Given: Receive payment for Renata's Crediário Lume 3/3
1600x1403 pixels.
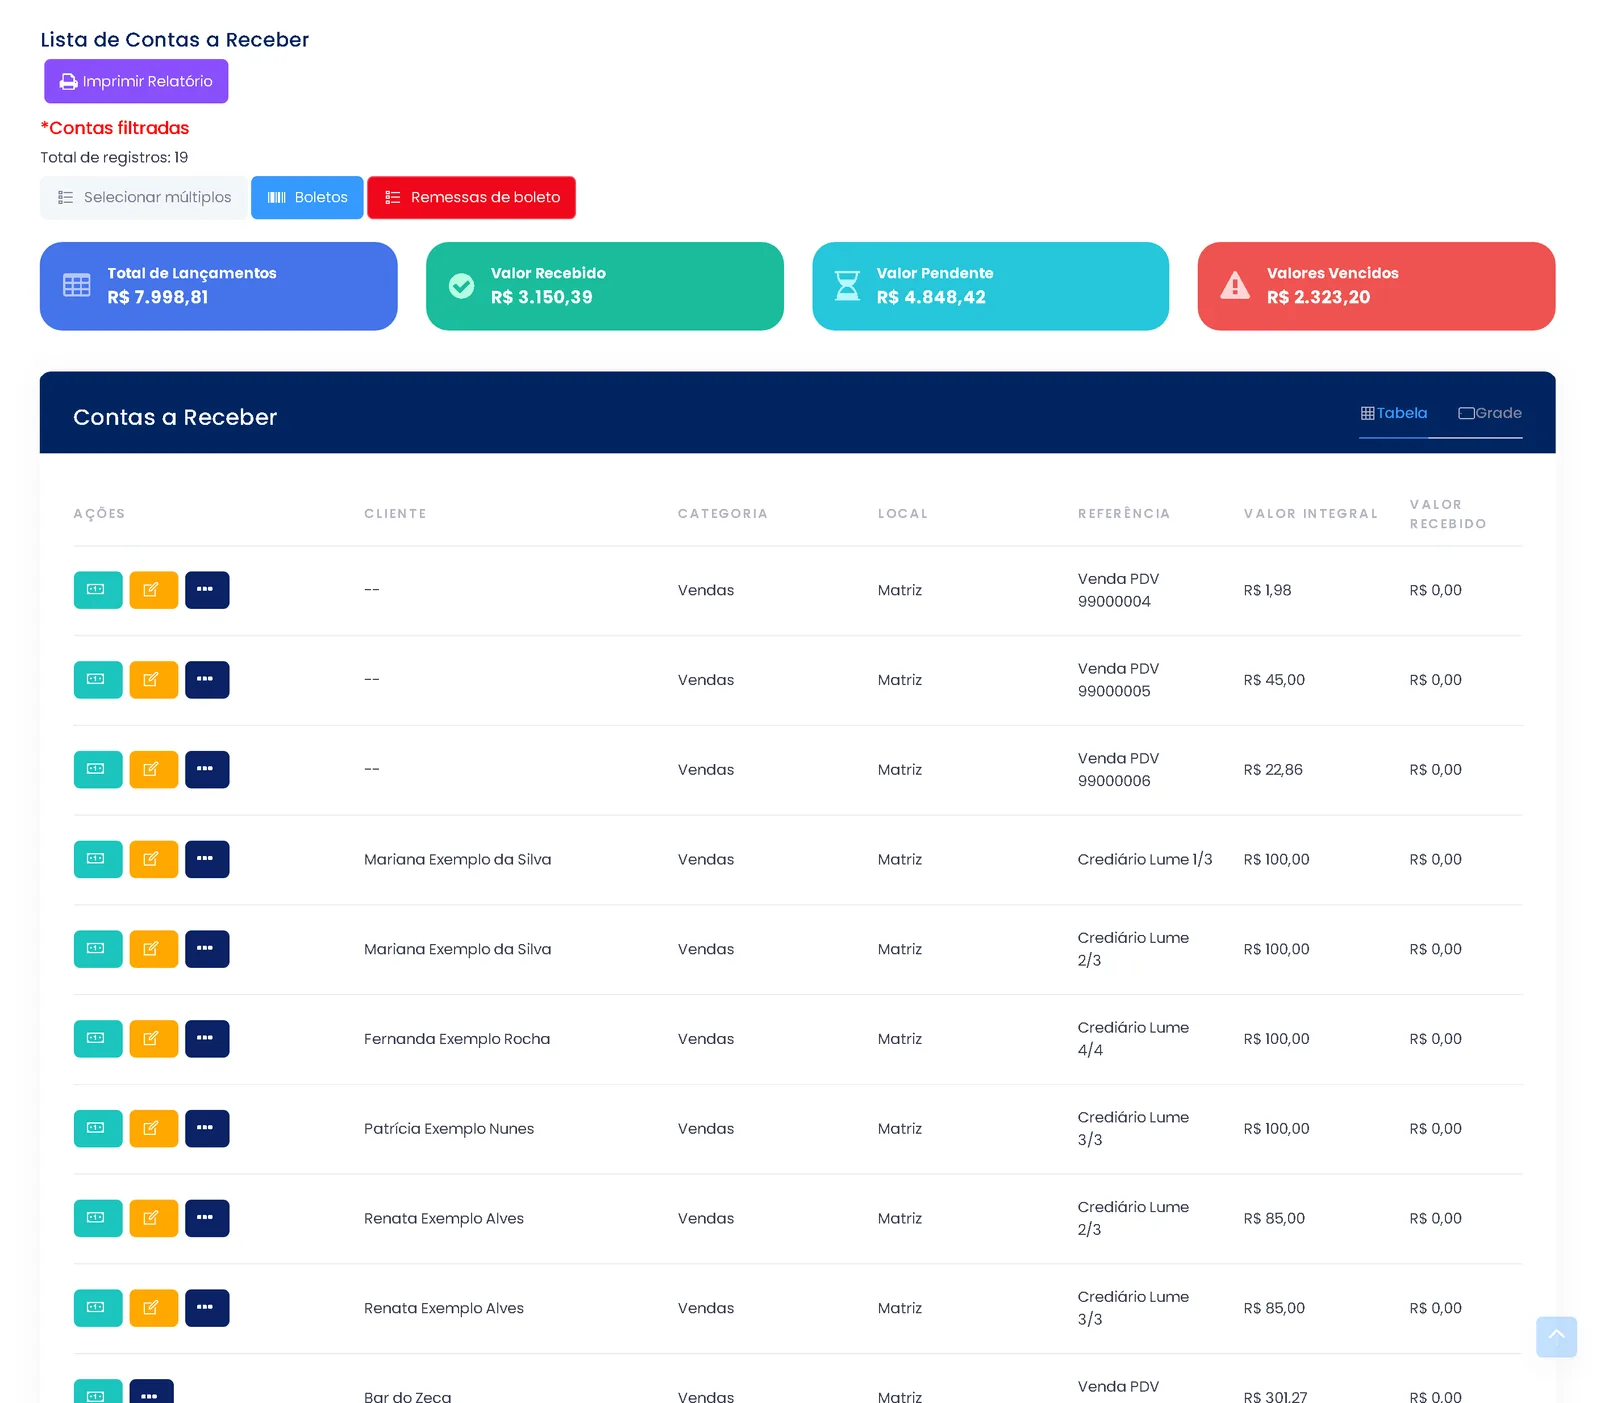Looking at the screenshot, I should pyautogui.click(x=98, y=1308).
